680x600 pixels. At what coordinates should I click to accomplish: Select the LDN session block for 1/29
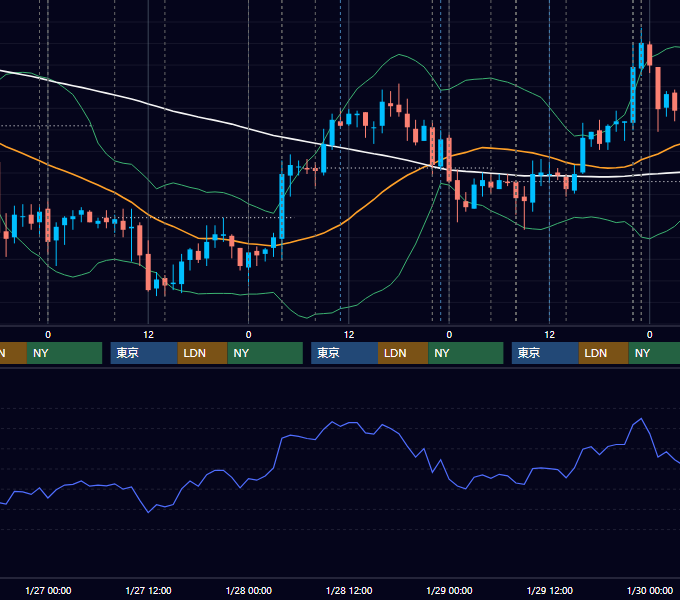(x=604, y=353)
